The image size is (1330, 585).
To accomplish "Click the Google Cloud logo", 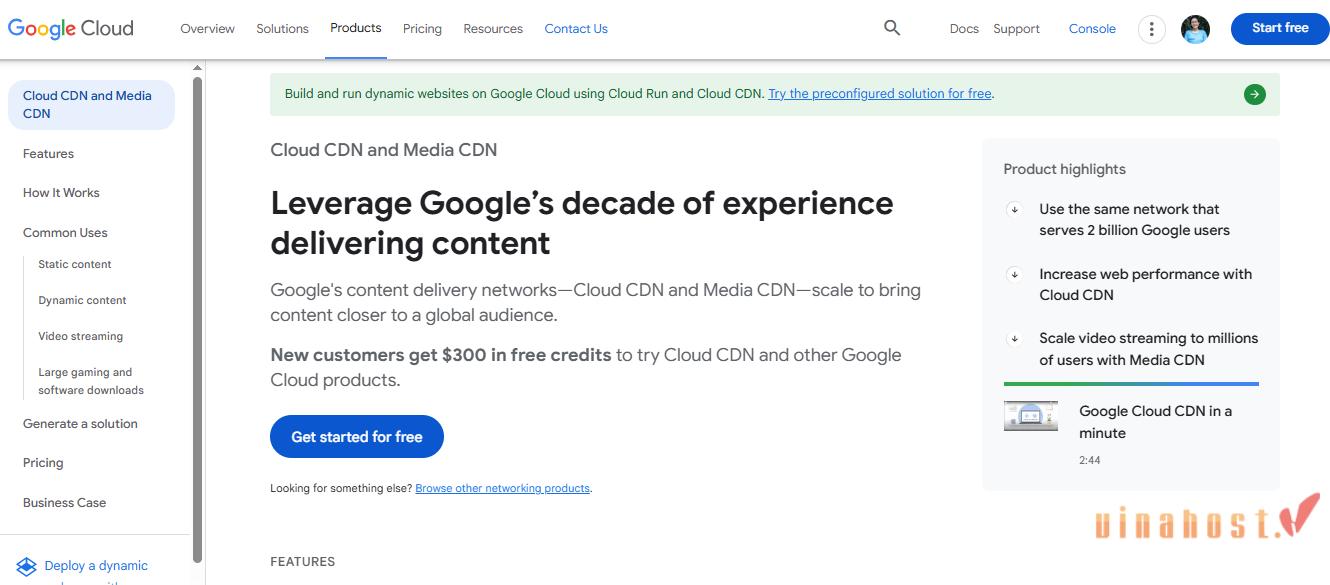I will [x=70, y=28].
